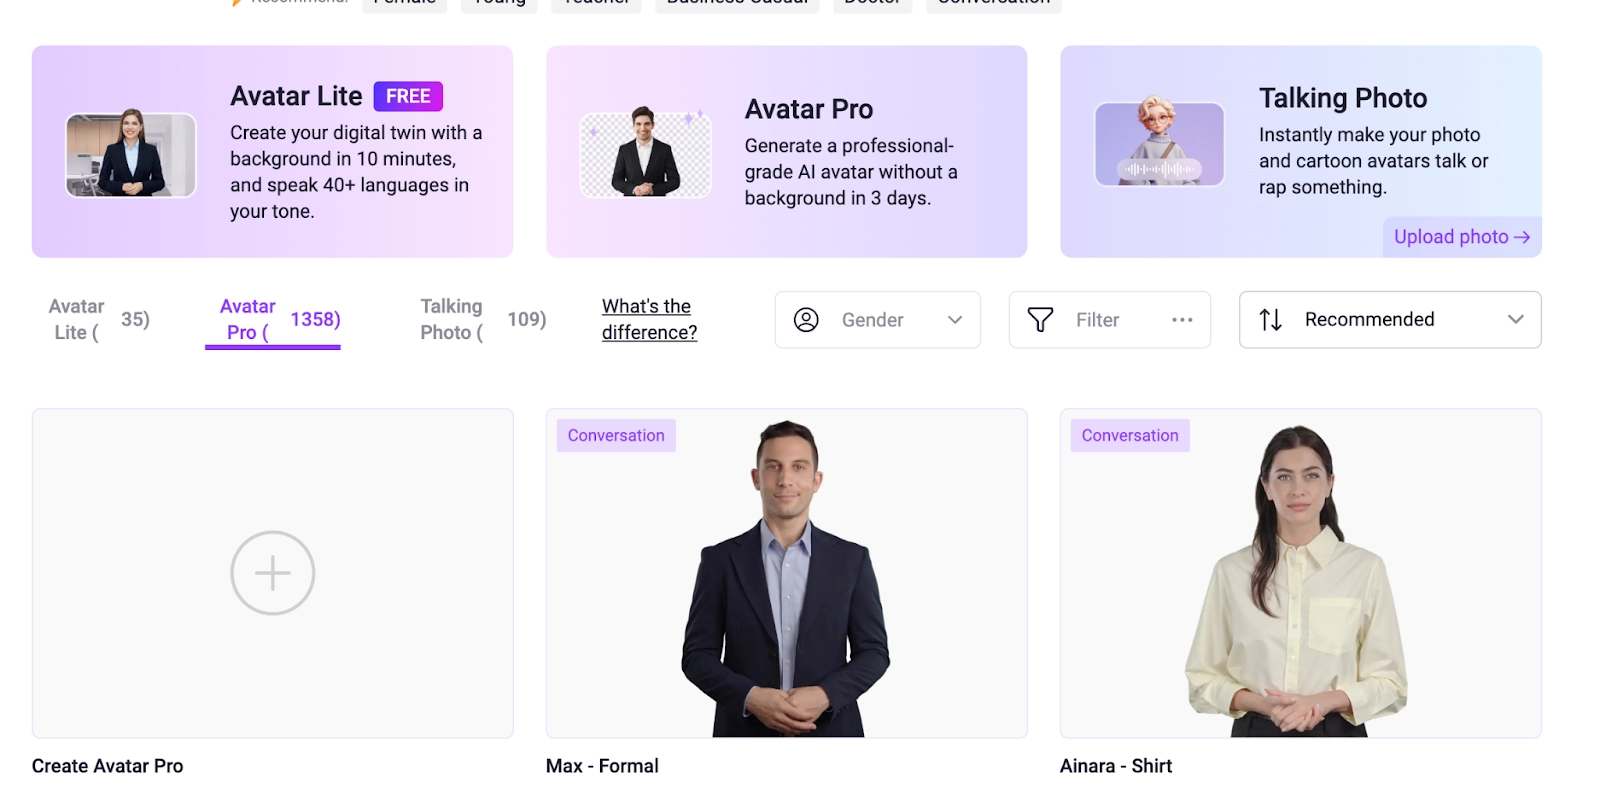Click the Gender person icon

pos(806,320)
